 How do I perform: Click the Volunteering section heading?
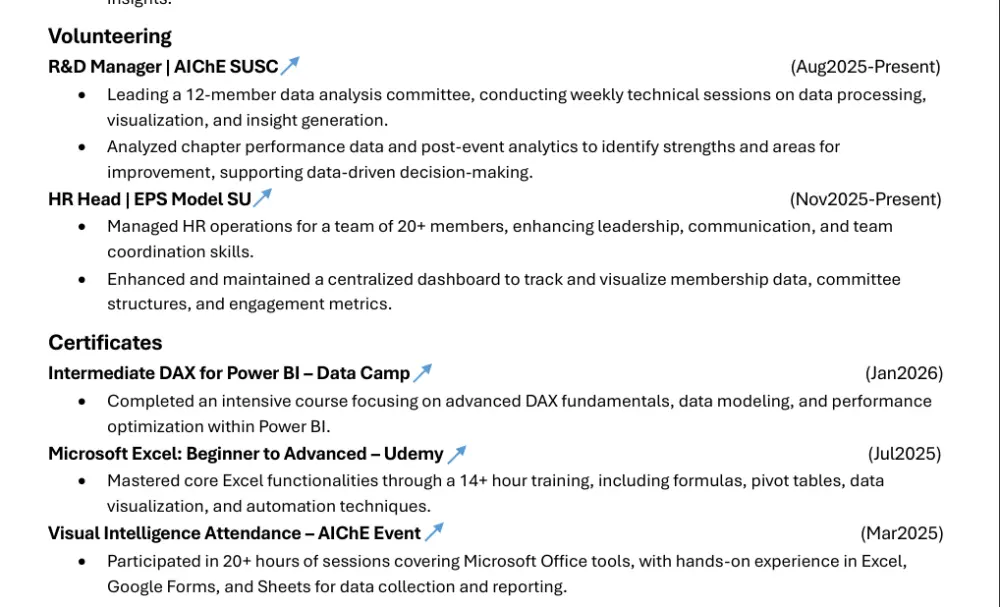pos(110,36)
